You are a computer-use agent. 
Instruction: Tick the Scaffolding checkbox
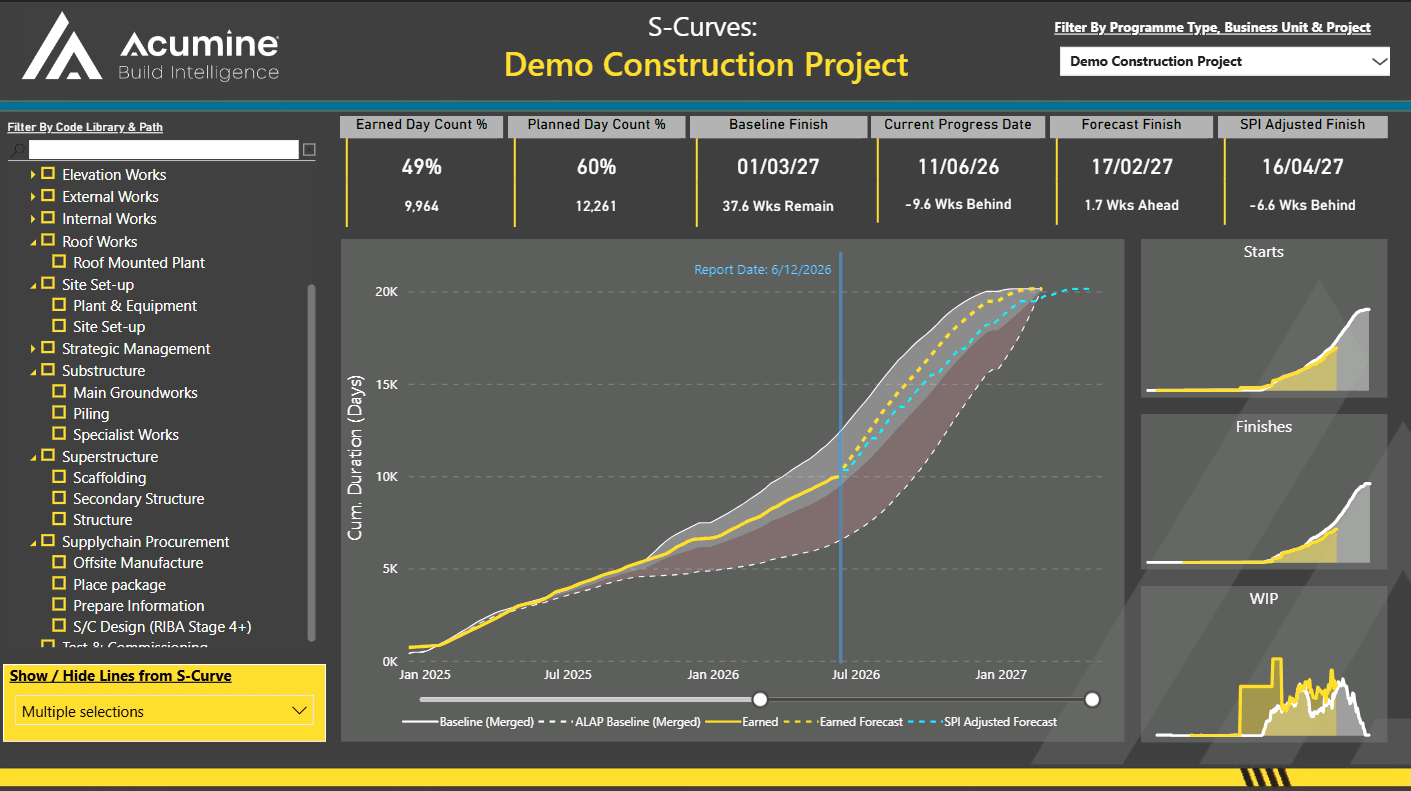(x=59, y=477)
